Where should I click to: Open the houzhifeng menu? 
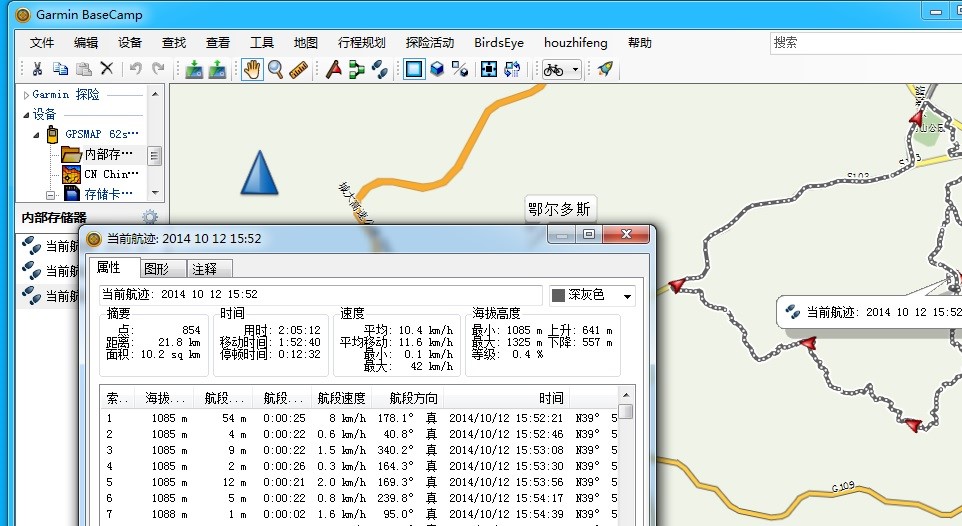[x=575, y=42]
